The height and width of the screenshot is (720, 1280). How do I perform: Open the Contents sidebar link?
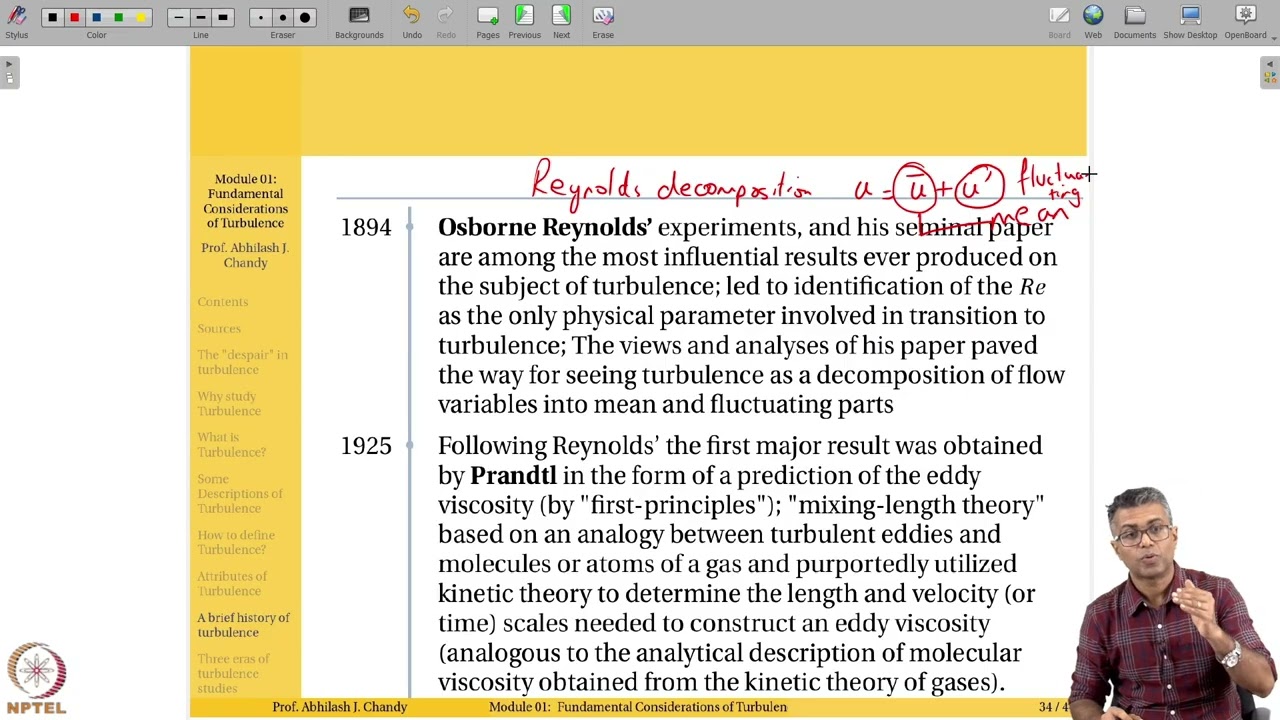coord(222,302)
